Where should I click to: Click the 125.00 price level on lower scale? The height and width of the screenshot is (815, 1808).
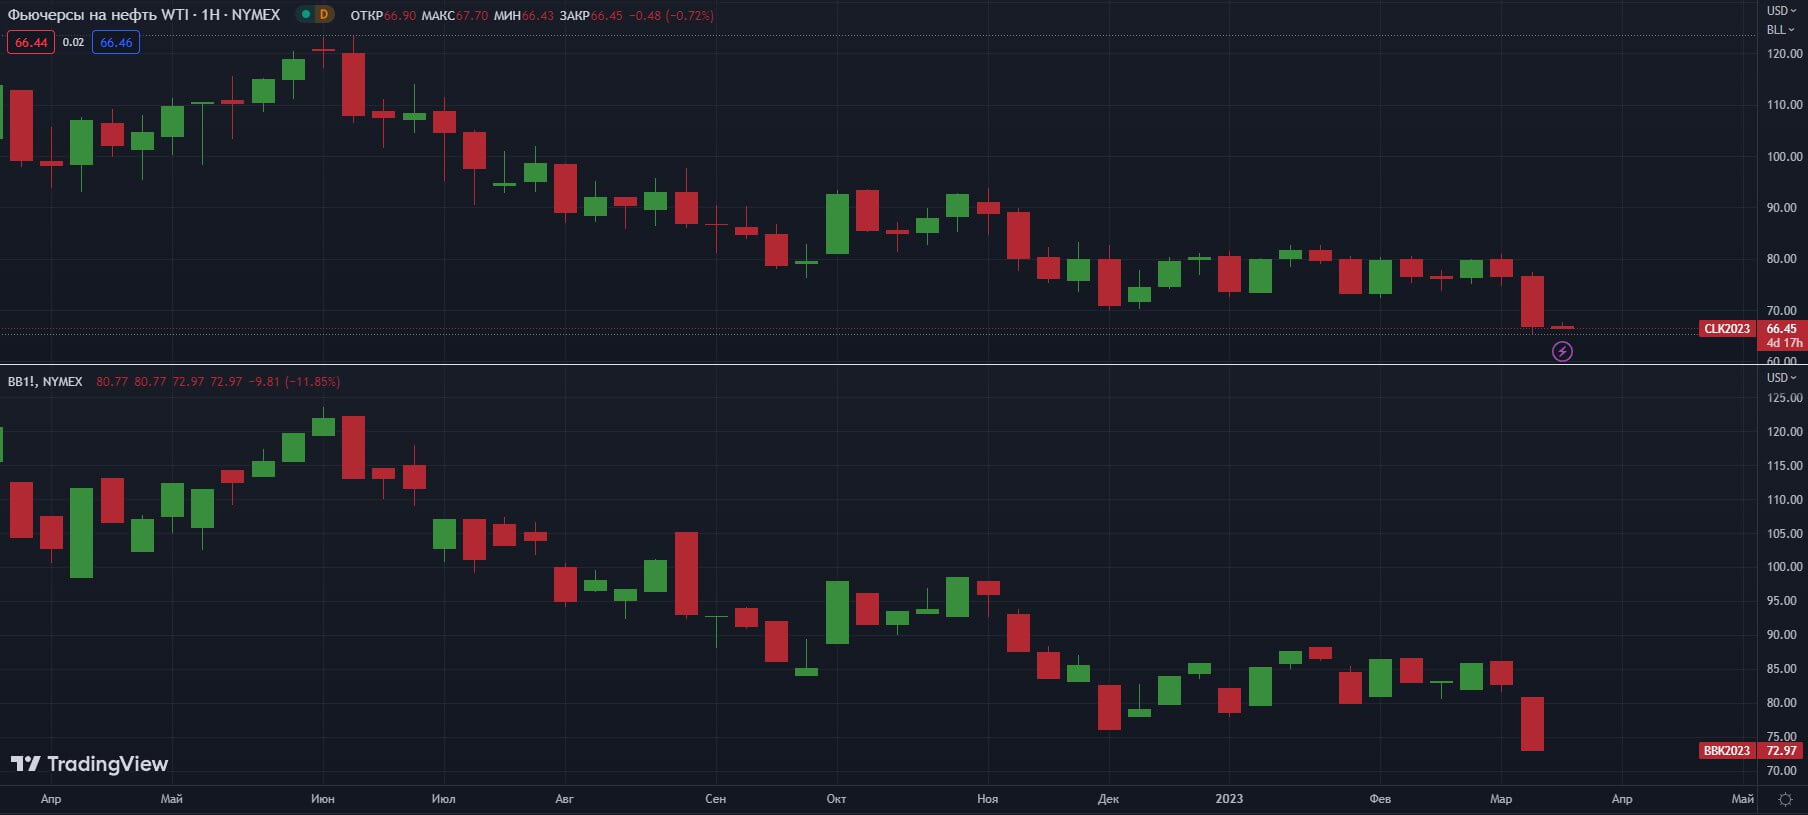click(1784, 398)
